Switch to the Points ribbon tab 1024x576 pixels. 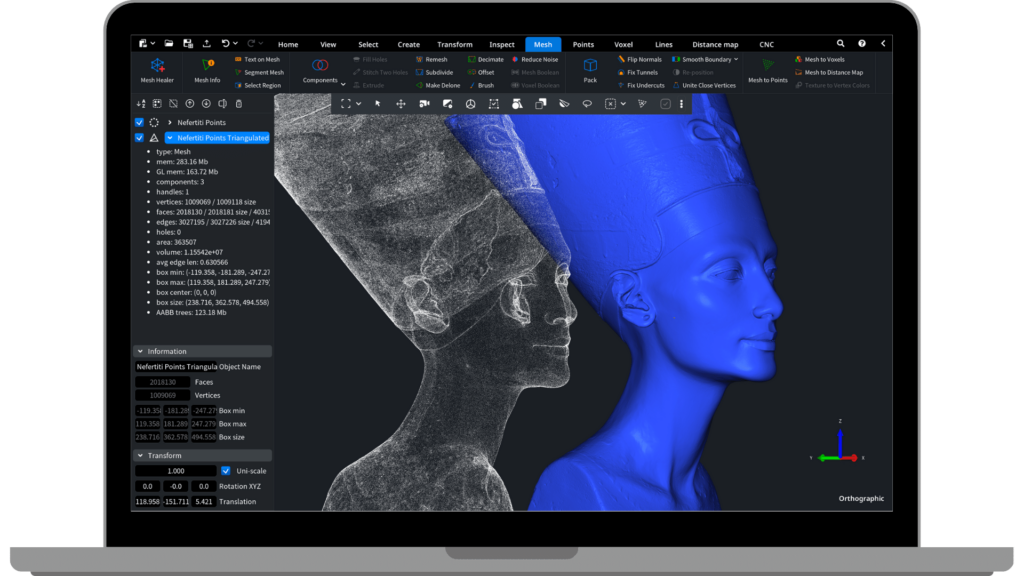[x=583, y=45]
